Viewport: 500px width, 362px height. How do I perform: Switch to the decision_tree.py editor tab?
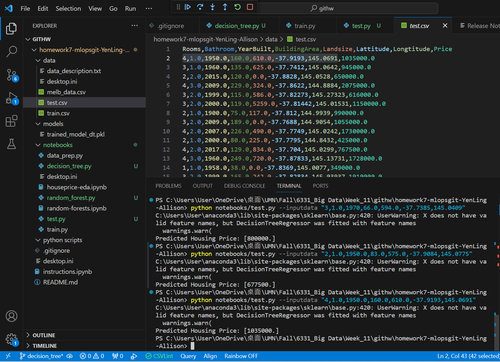pos(239,26)
